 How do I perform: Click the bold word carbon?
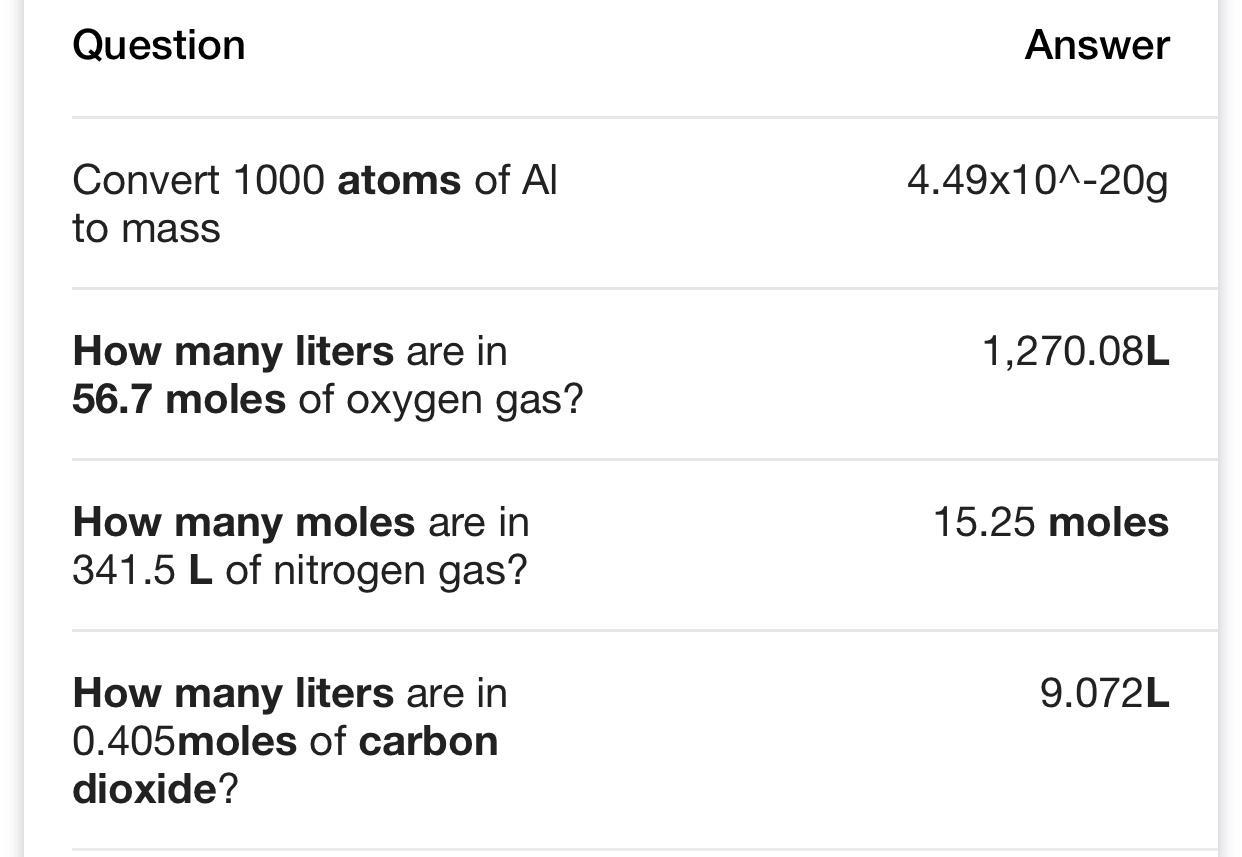pos(428,742)
